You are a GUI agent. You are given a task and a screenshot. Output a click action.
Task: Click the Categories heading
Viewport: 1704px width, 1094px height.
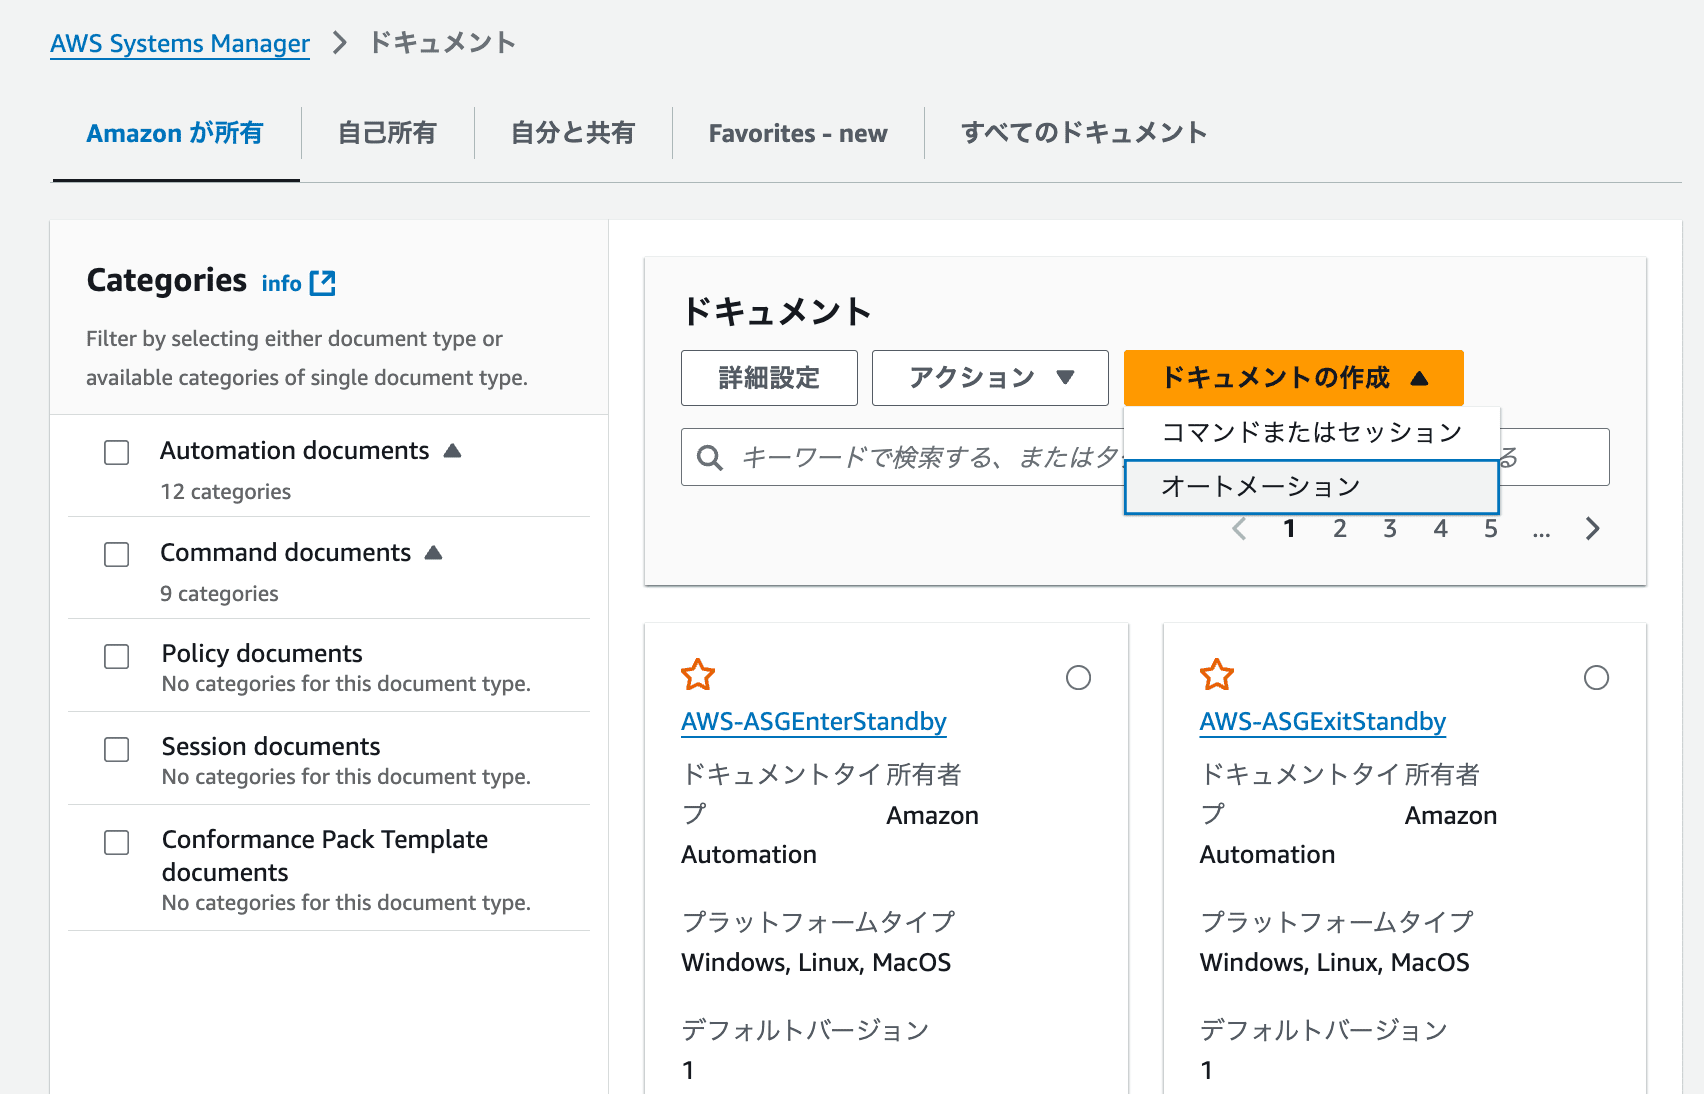pos(167,281)
